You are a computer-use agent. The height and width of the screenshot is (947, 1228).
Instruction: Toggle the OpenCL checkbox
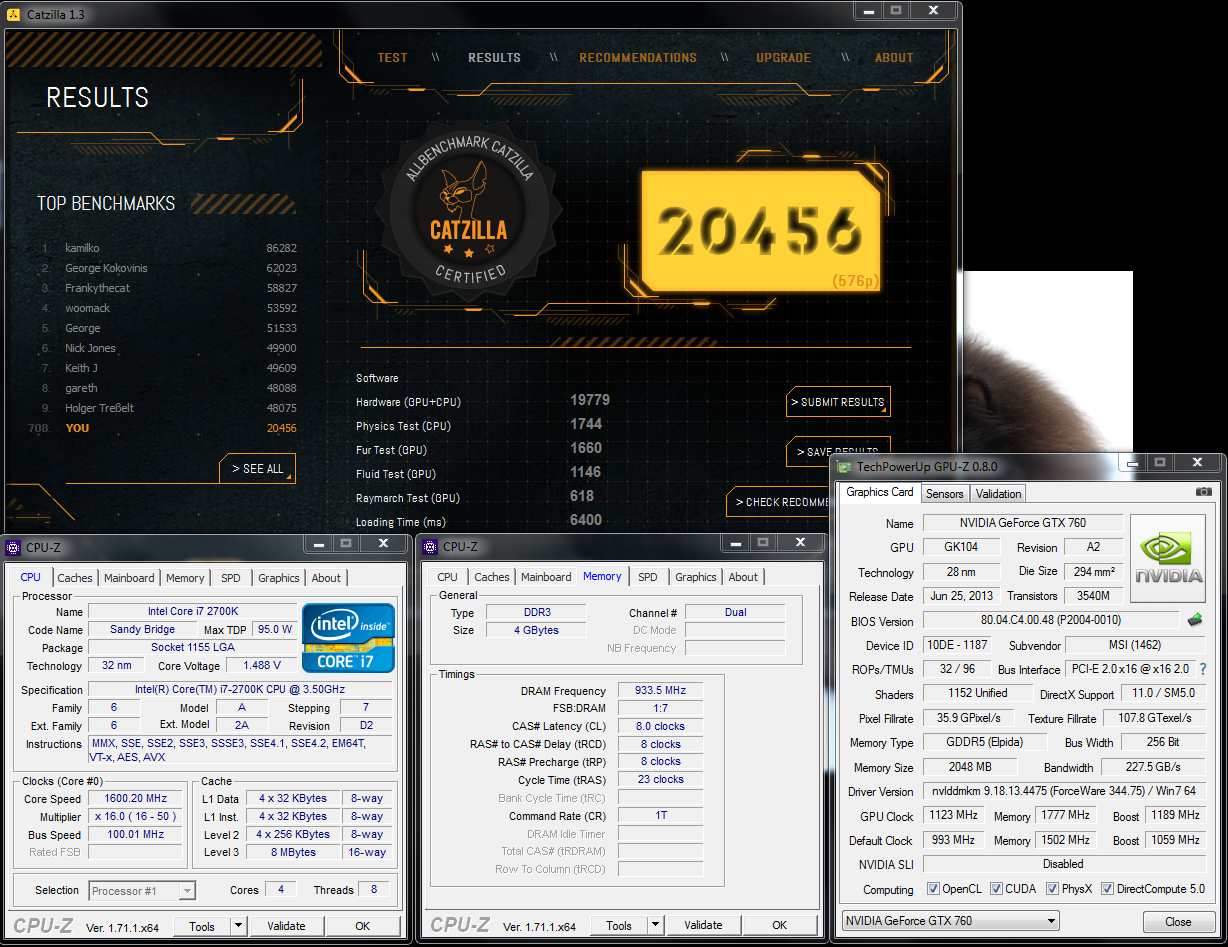[933, 888]
